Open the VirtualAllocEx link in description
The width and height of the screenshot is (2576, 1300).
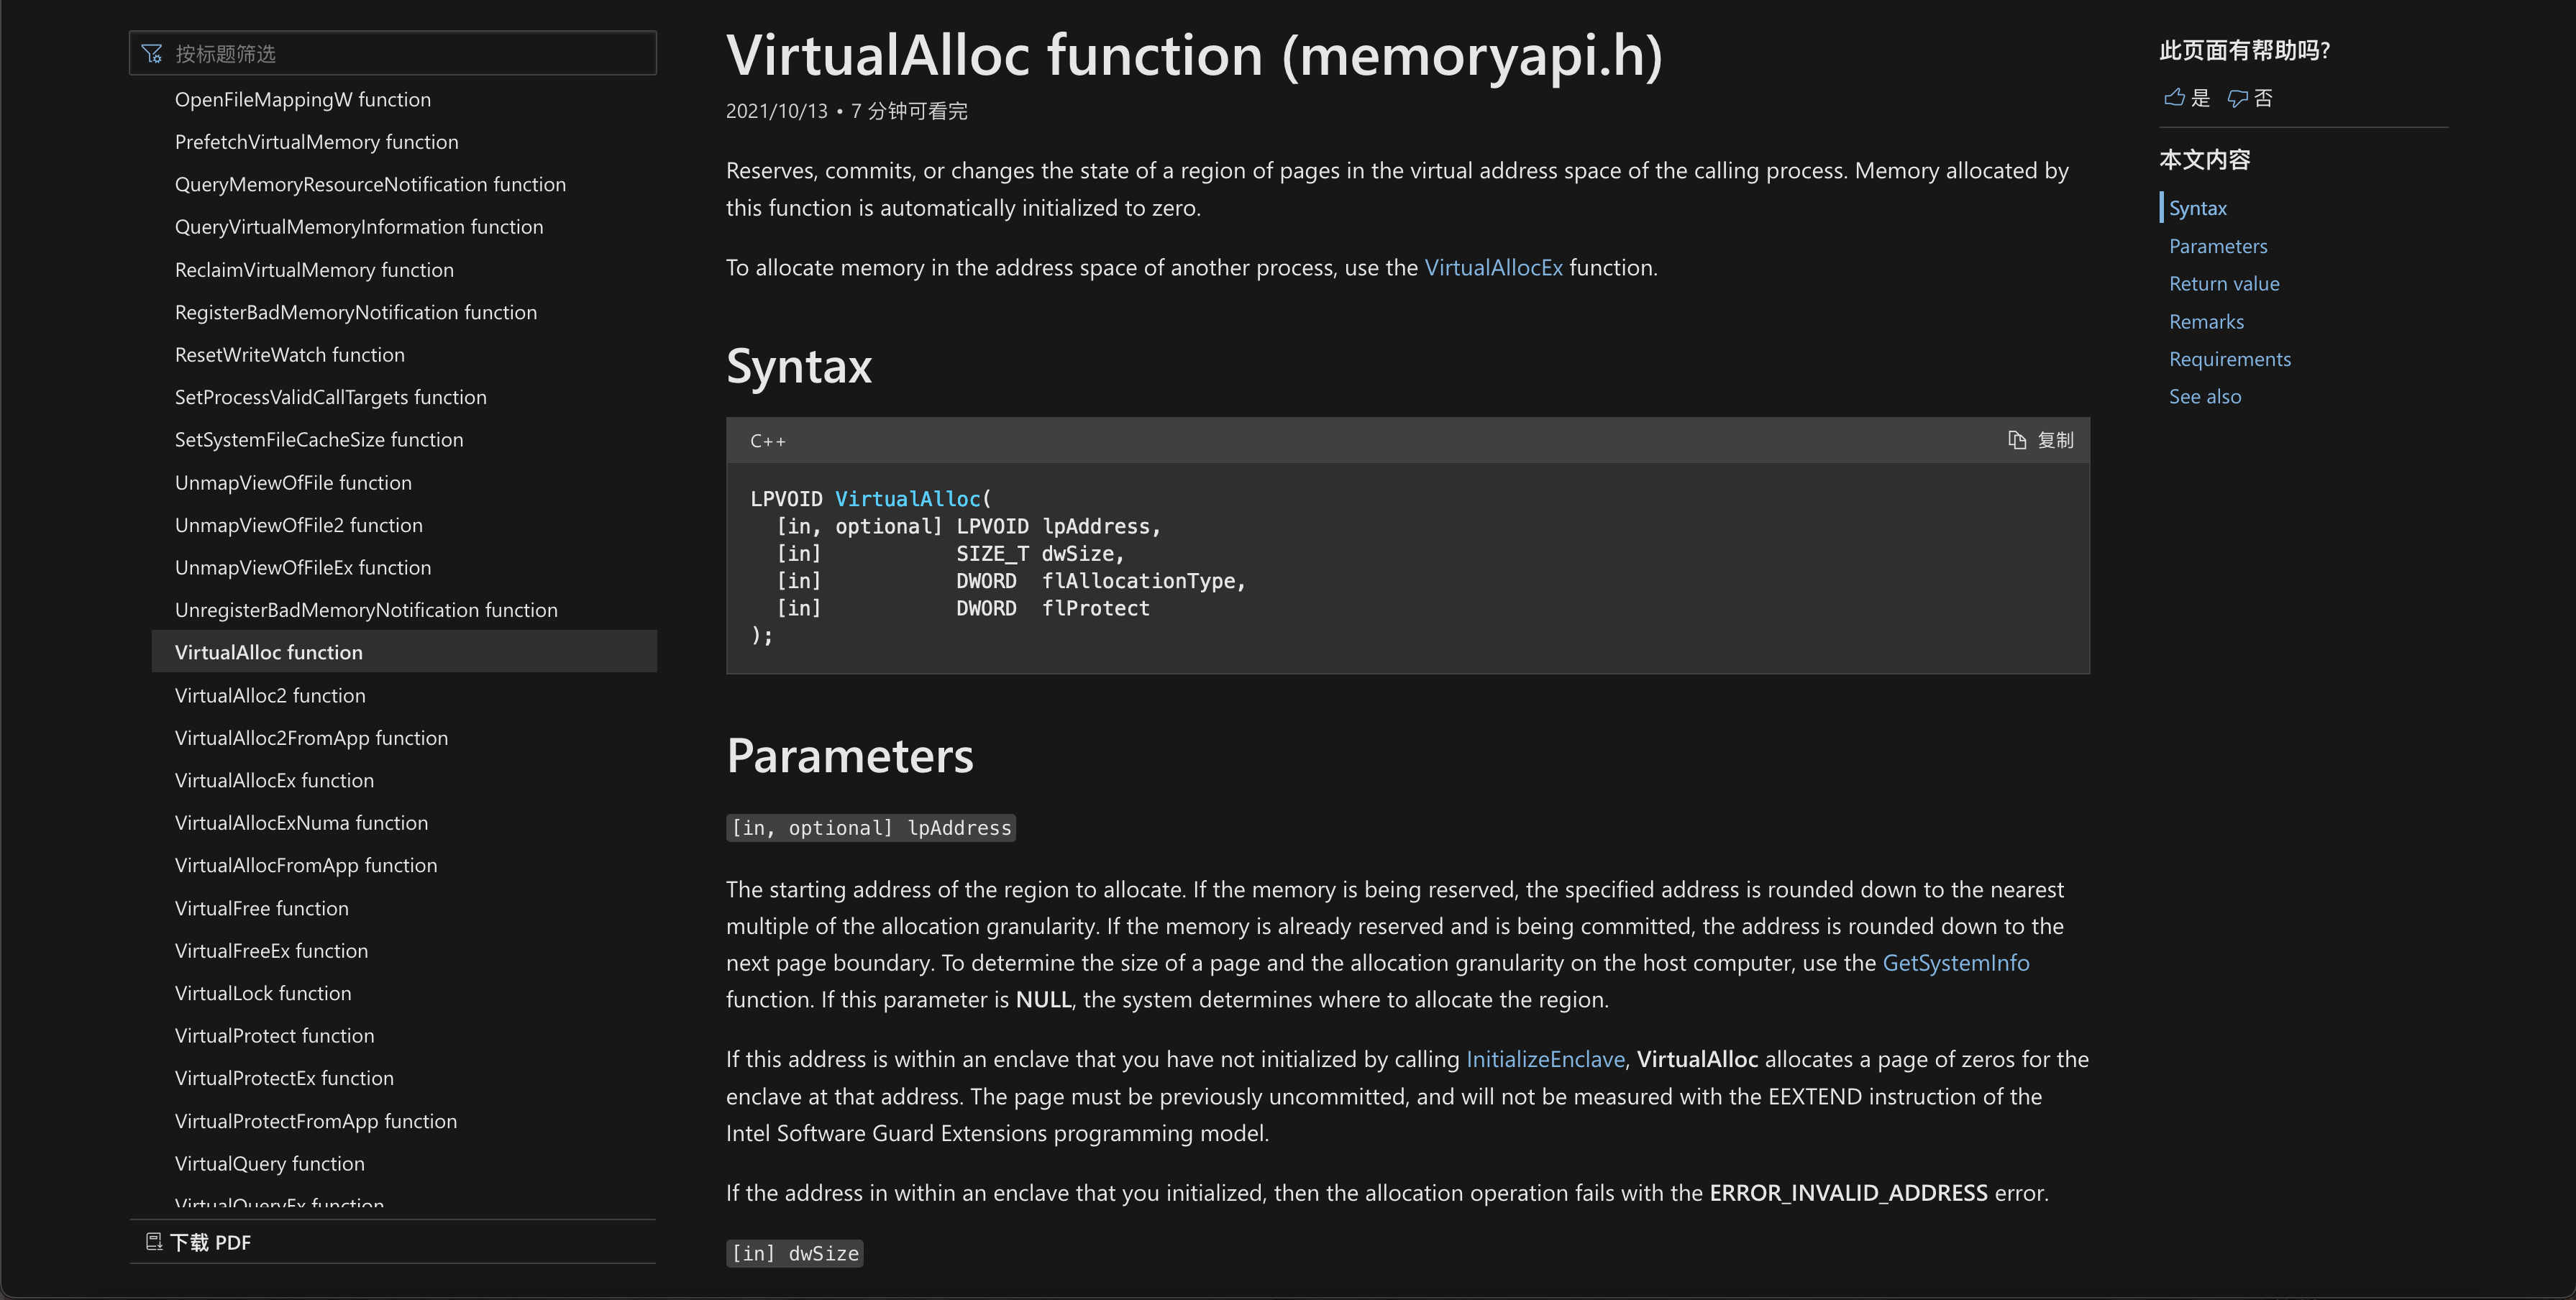point(1492,267)
